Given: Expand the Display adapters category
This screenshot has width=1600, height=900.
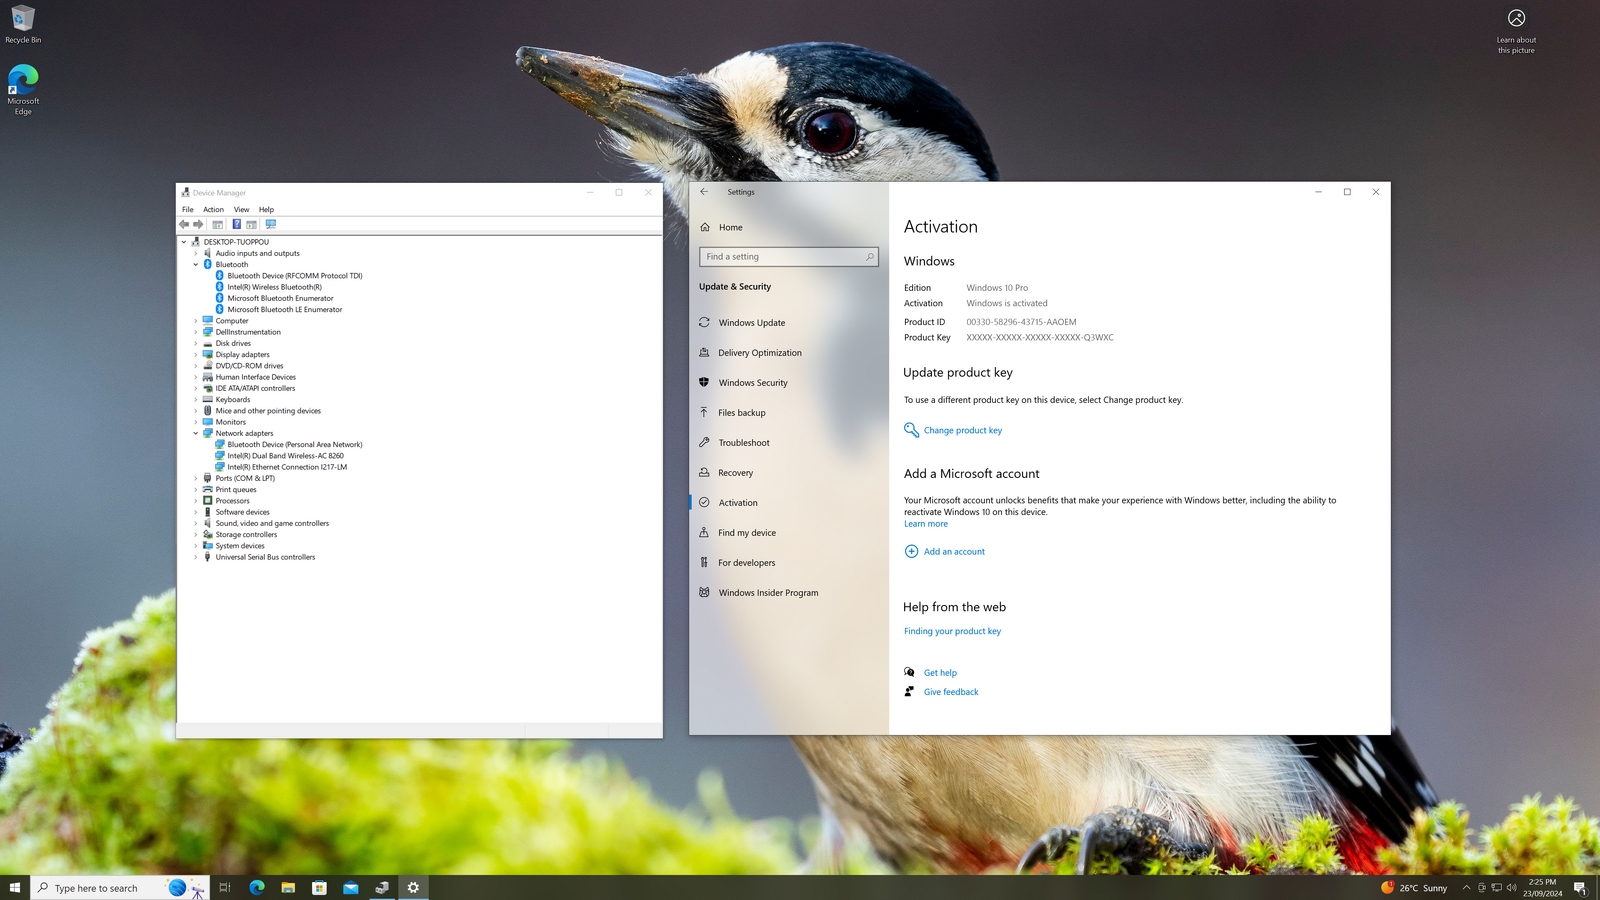Looking at the screenshot, I should 196,355.
